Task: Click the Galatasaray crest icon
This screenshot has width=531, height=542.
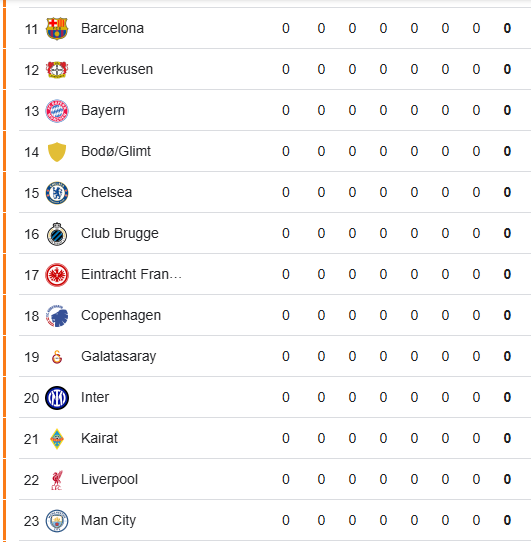Action: 57,357
